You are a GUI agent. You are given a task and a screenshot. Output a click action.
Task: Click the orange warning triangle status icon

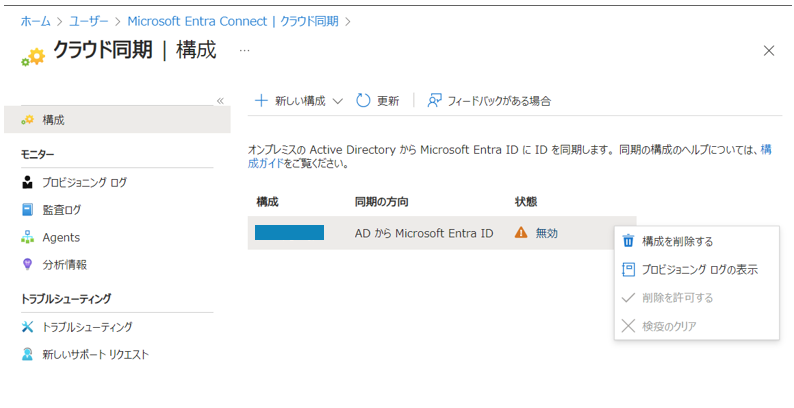pyautogui.click(x=521, y=233)
